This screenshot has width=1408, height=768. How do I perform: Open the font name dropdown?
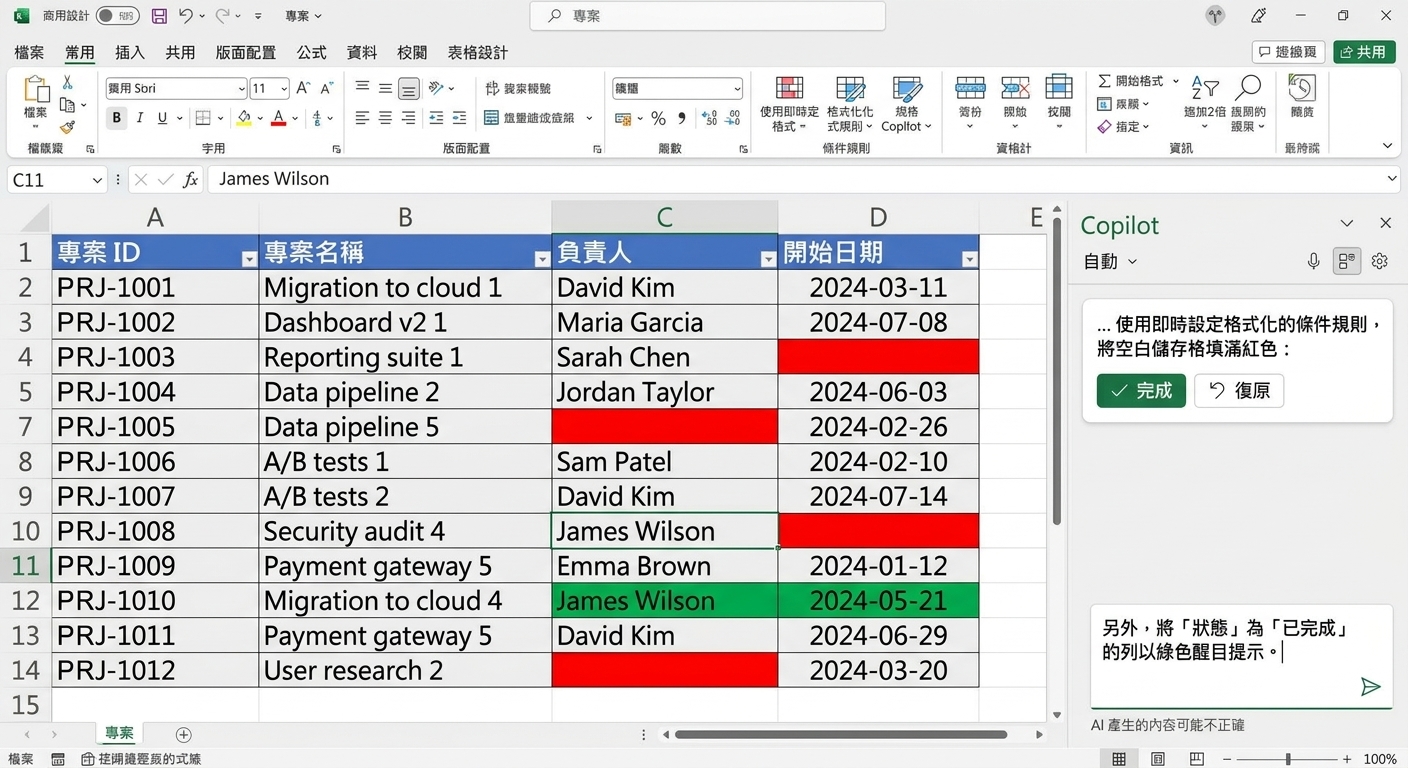pyautogui.click(x=242, y=89)
